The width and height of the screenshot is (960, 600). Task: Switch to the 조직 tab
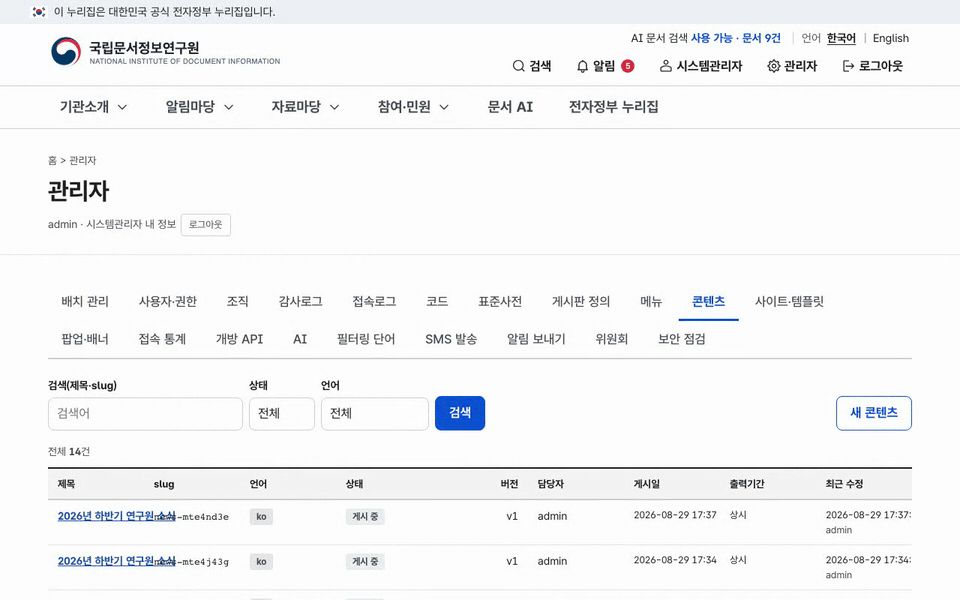coord(238,301)
